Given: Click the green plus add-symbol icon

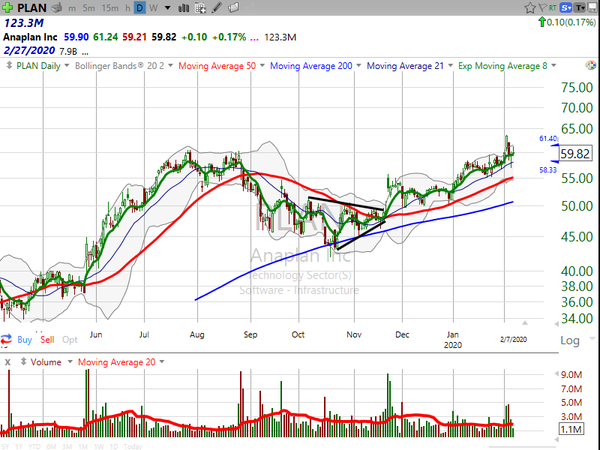Looking at the screenshot, I should click(7, 7).
